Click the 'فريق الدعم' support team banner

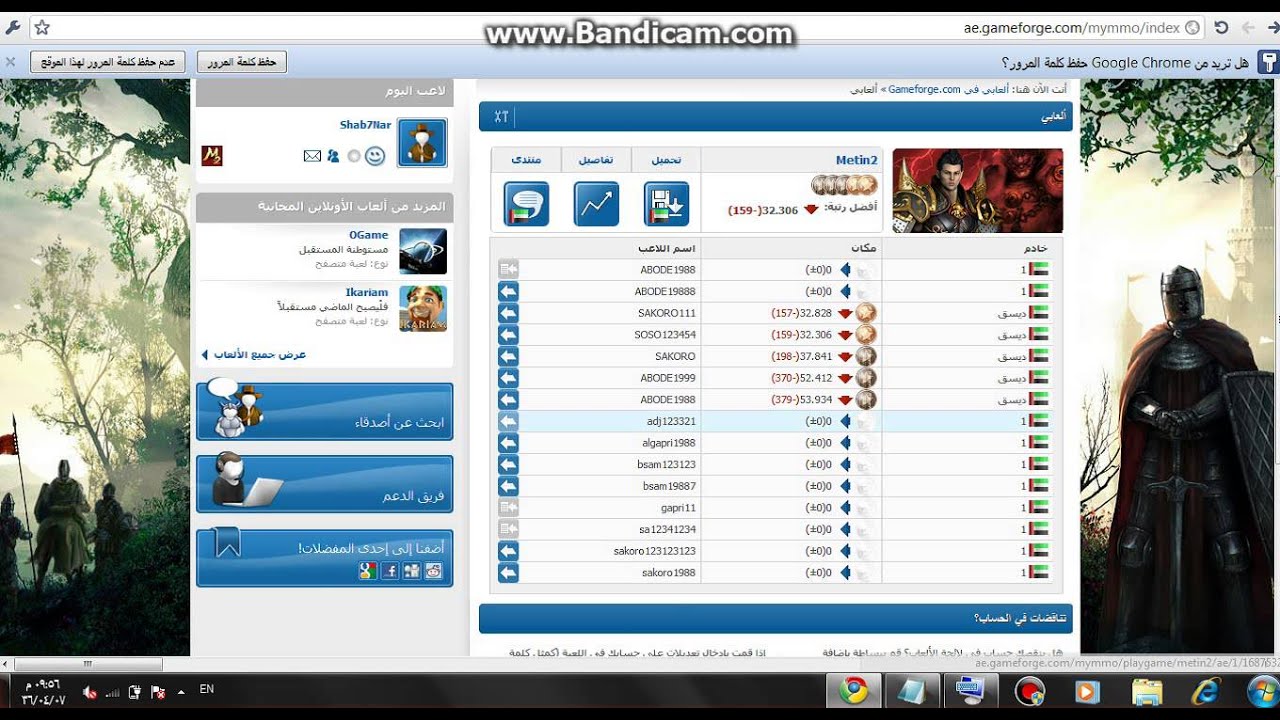coord(324,484)
